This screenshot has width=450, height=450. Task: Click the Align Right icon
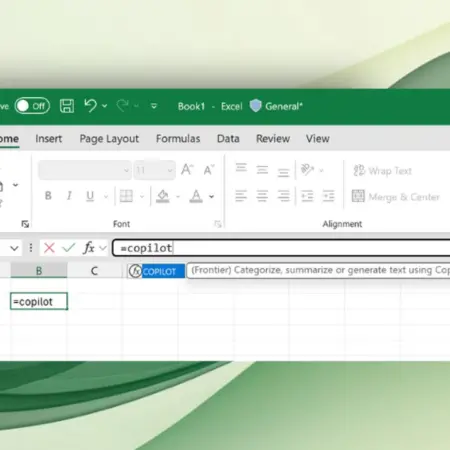click(283, 196)
